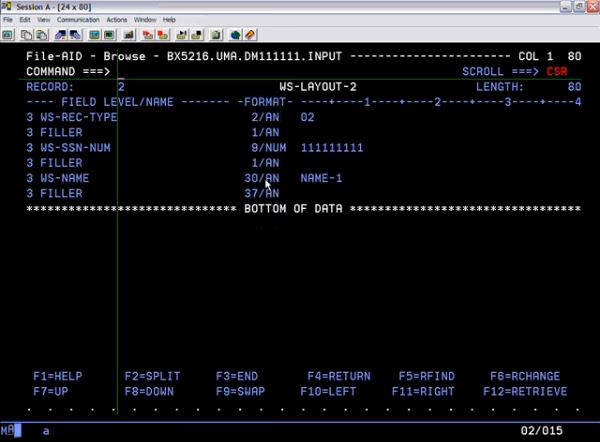The width and height of the screenshot is (600, 442).
Task: Click the WS-NAME field name
Action: point(65,178)
